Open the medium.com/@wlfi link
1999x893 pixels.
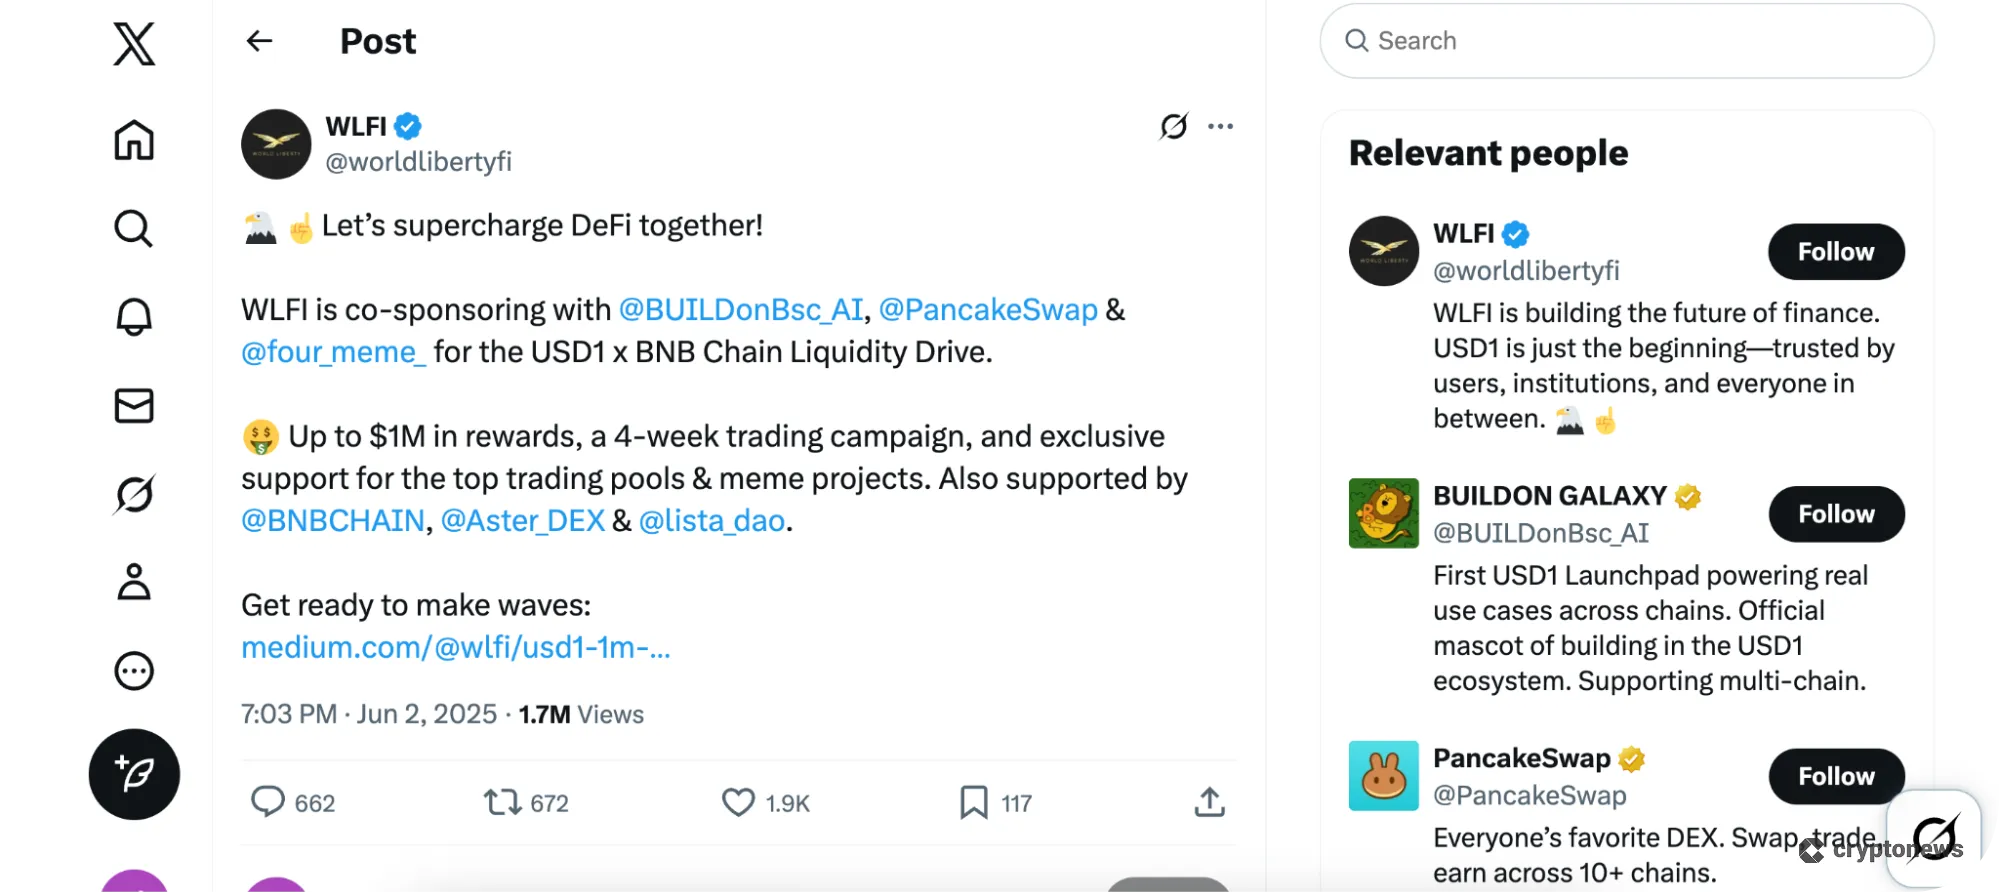point(456,648)
